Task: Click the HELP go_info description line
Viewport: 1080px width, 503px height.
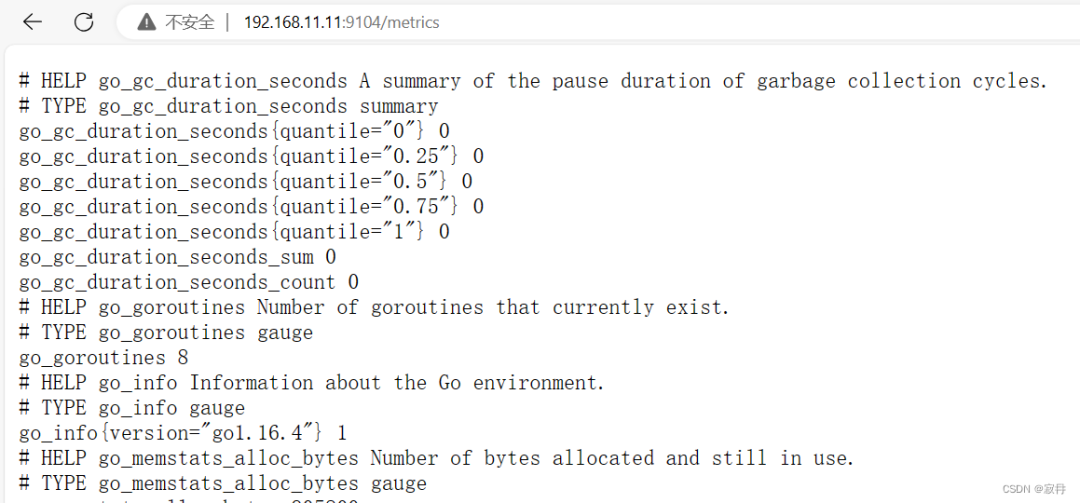Action: (x=312, y=382)
